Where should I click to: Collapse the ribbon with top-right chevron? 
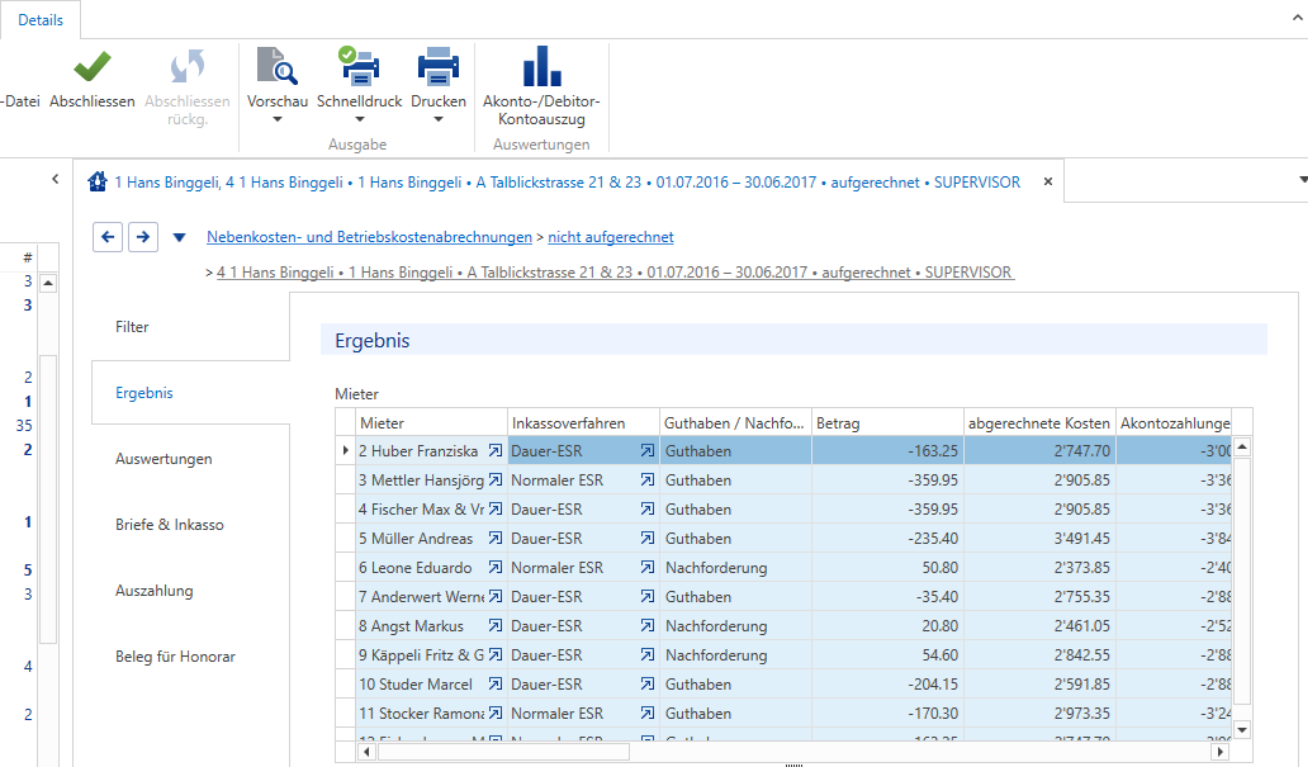tap(1297, 19)
